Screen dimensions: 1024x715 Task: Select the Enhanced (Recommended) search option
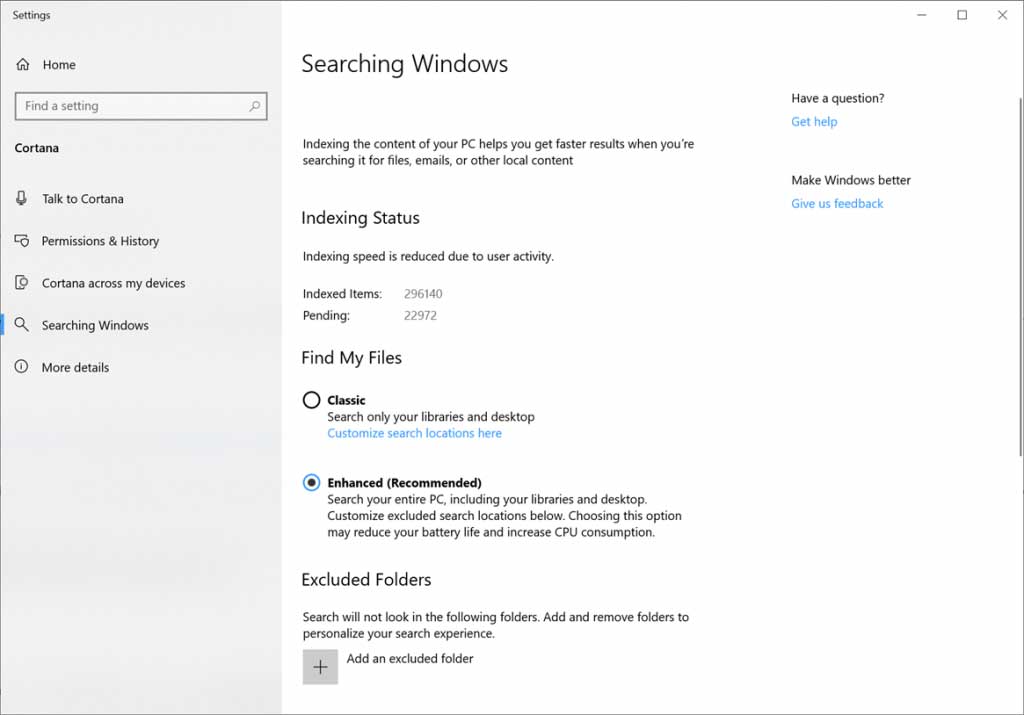(311, 482)
